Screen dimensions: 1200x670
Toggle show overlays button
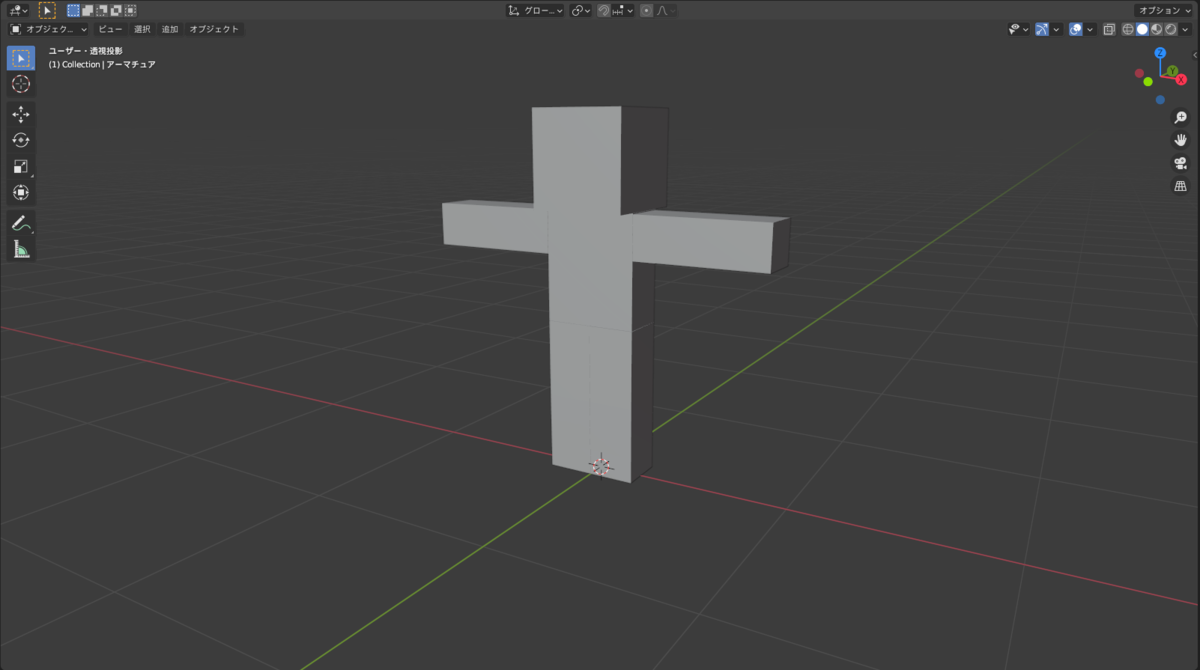pos(1075,29)
